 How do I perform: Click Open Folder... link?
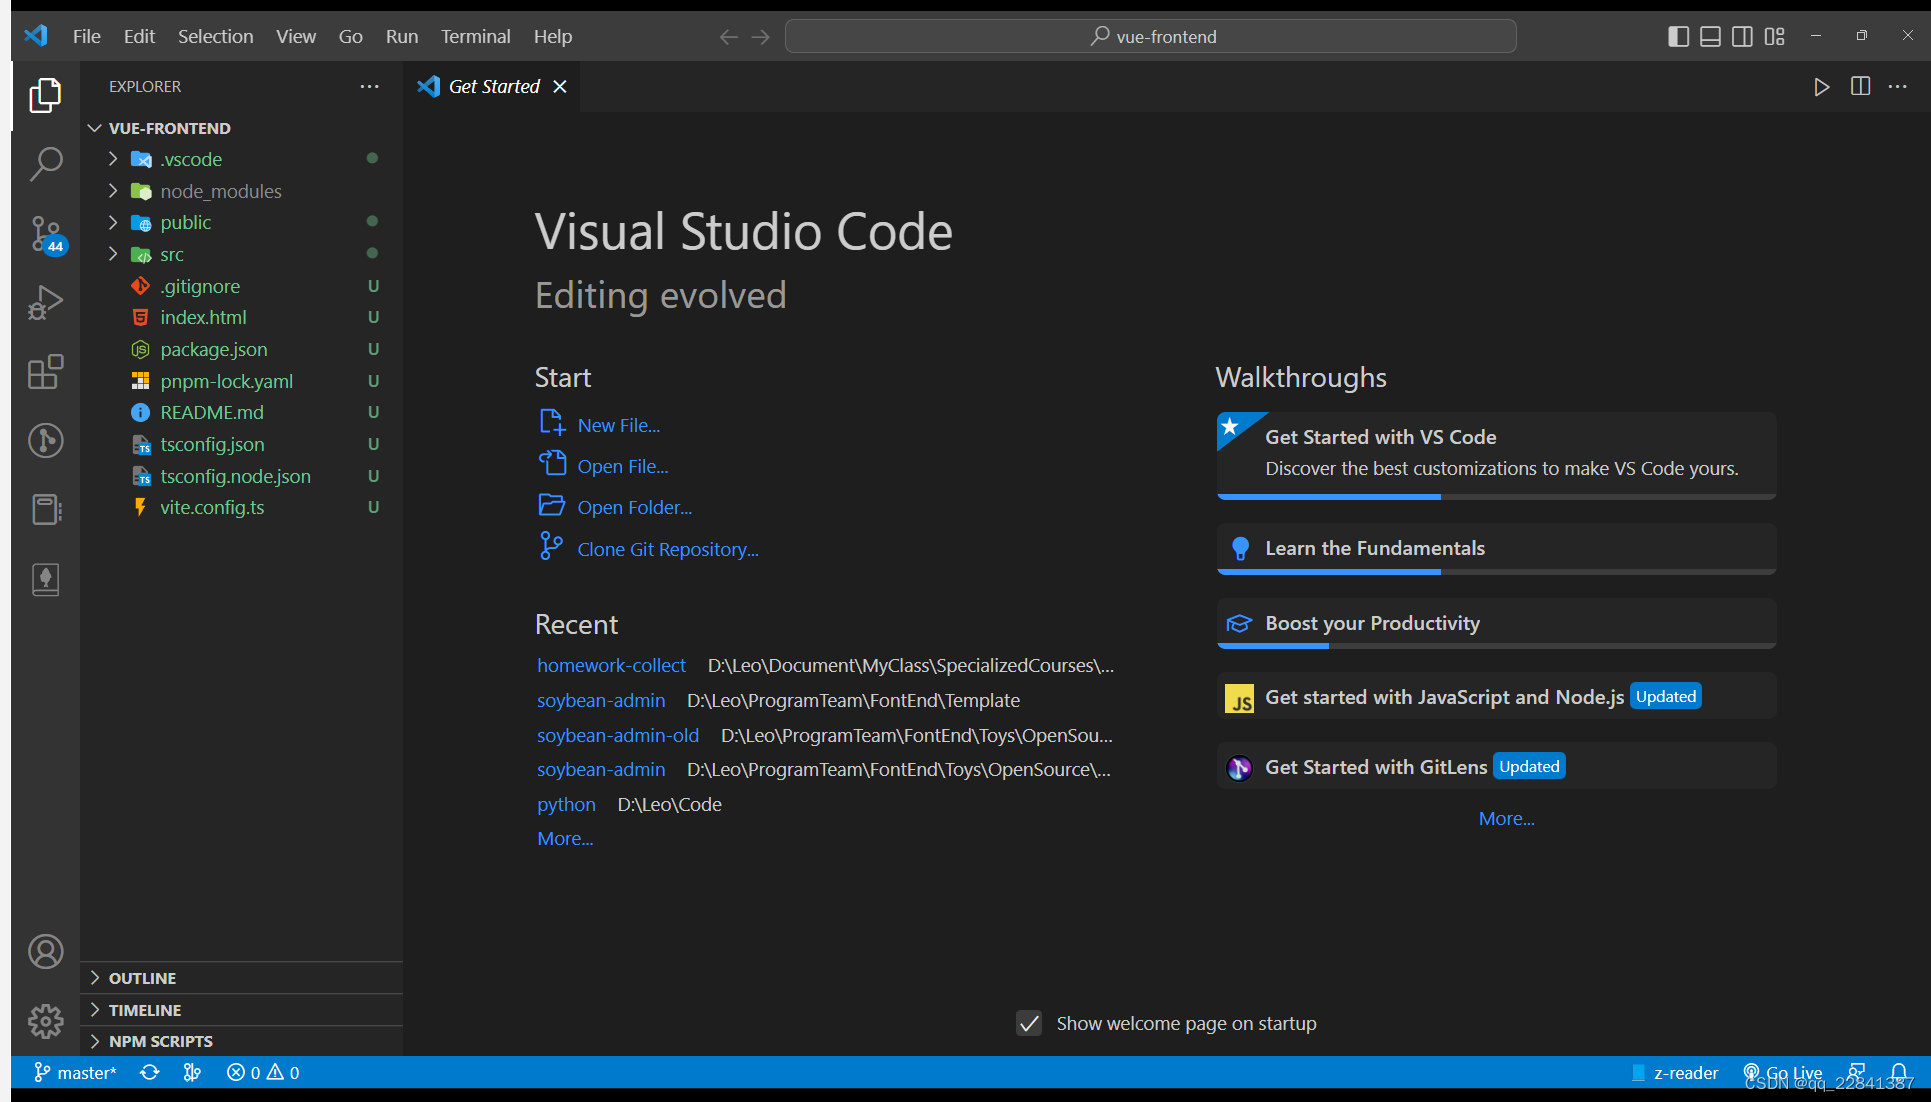click(x=635, y=507)
